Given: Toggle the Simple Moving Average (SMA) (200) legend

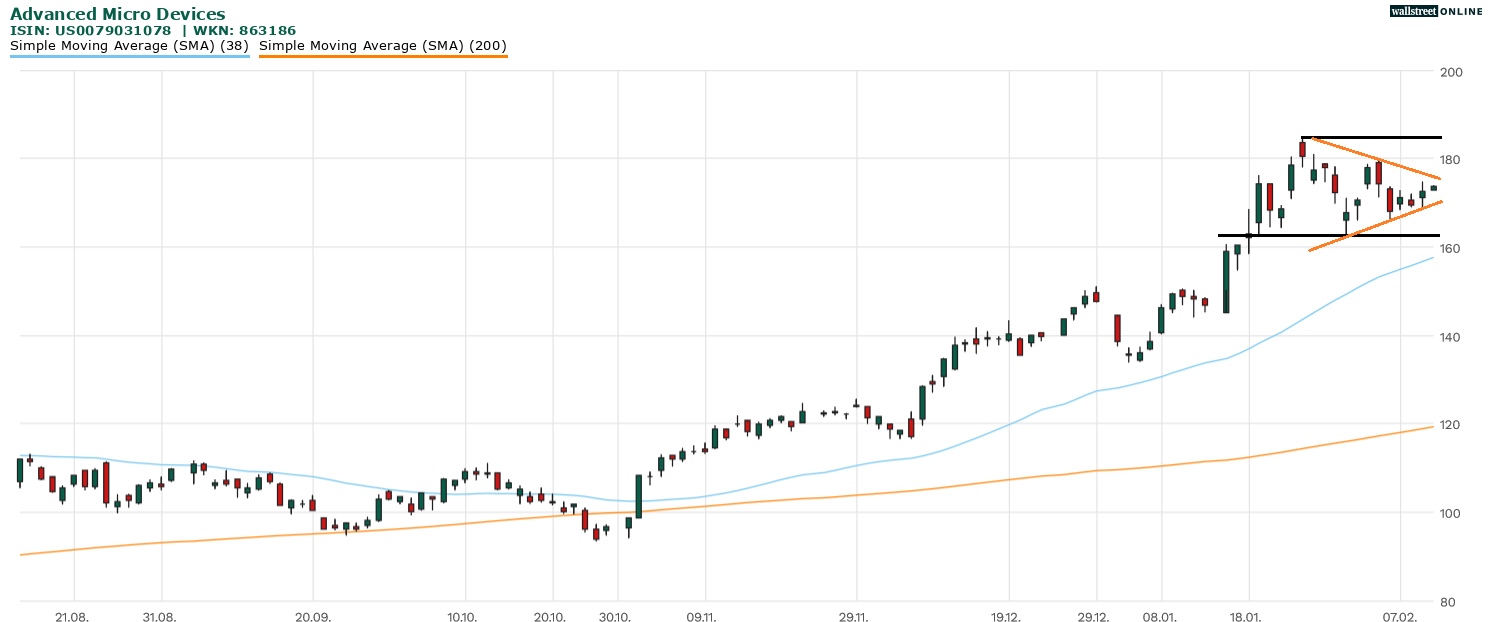Looking at the screenshot, I should [x=383, y=45].
